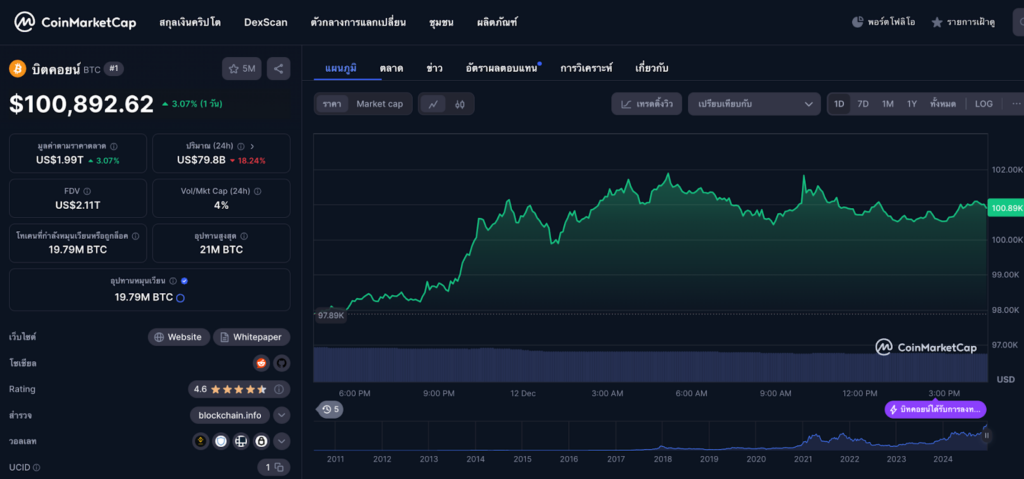This screenshot has width=1024, height=479.
Task: Open the Whitepaper link
Action: pos(252,337)
